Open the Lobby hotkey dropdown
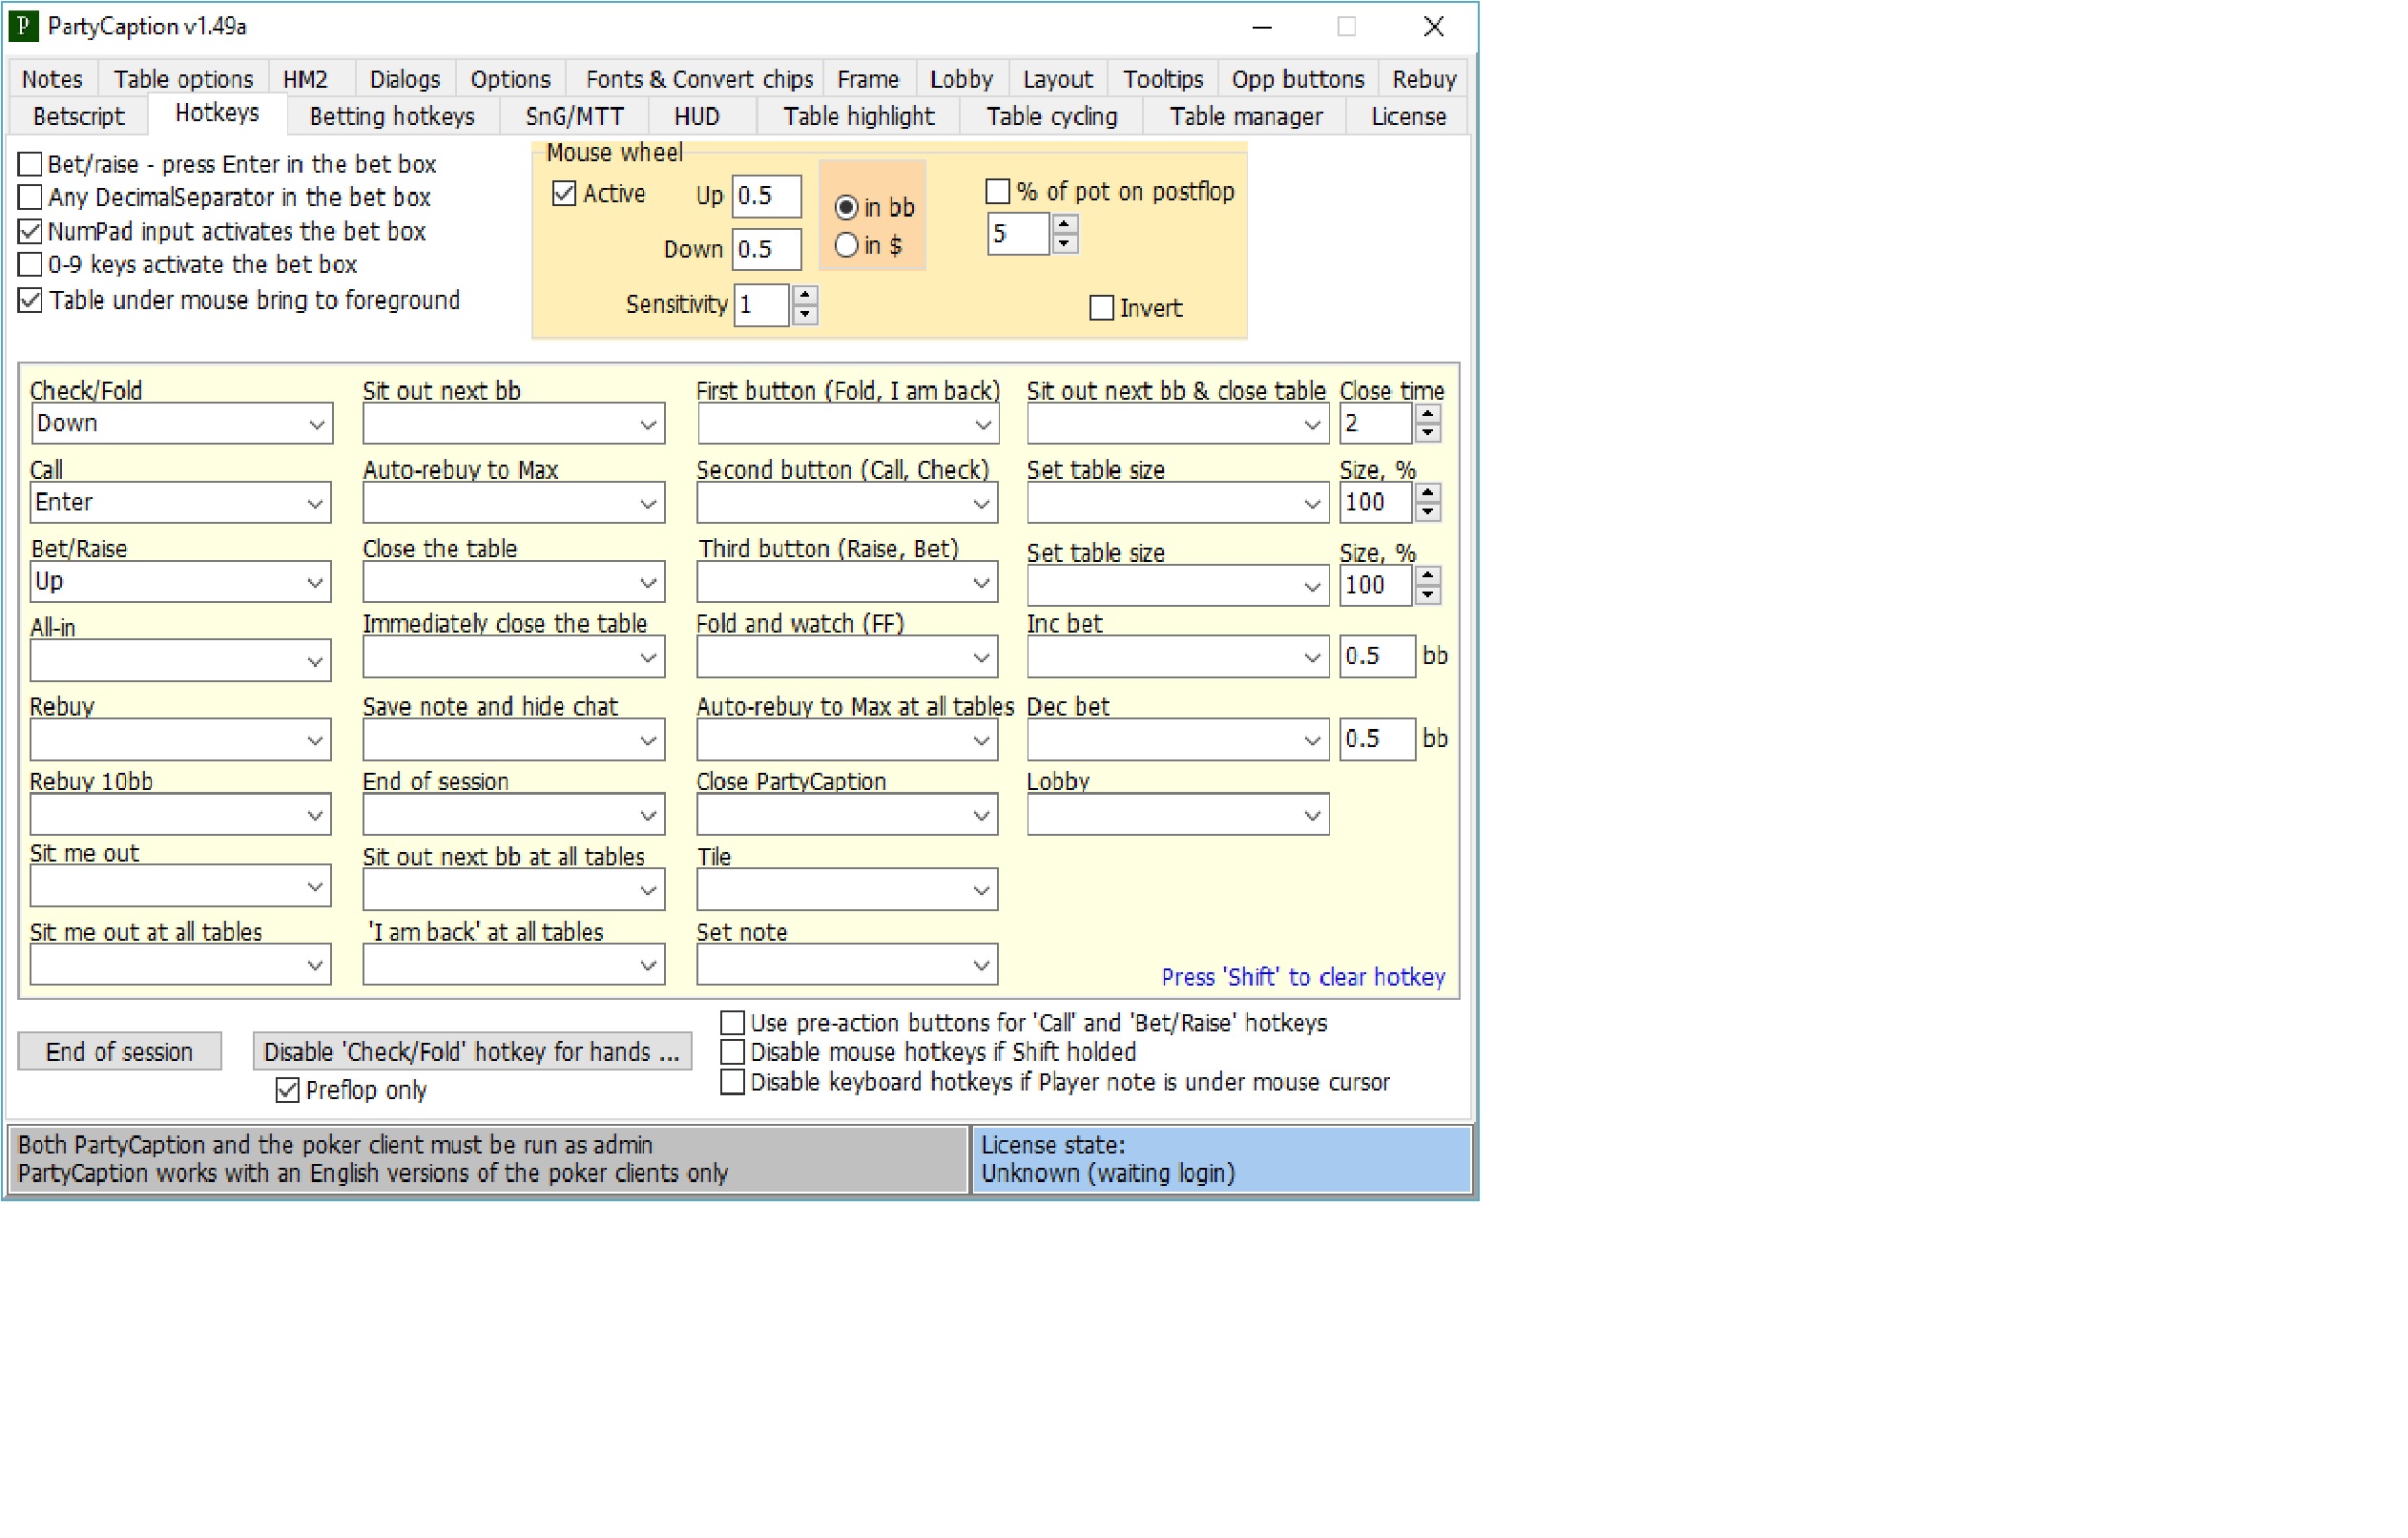This screenshot has width=2408, height=1538. coord(1178,815)
